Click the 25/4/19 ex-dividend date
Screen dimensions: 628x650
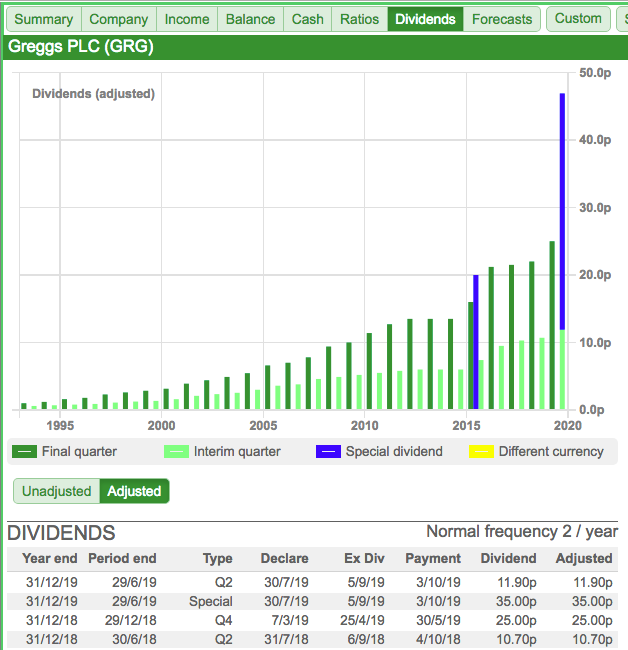(362, 621)
